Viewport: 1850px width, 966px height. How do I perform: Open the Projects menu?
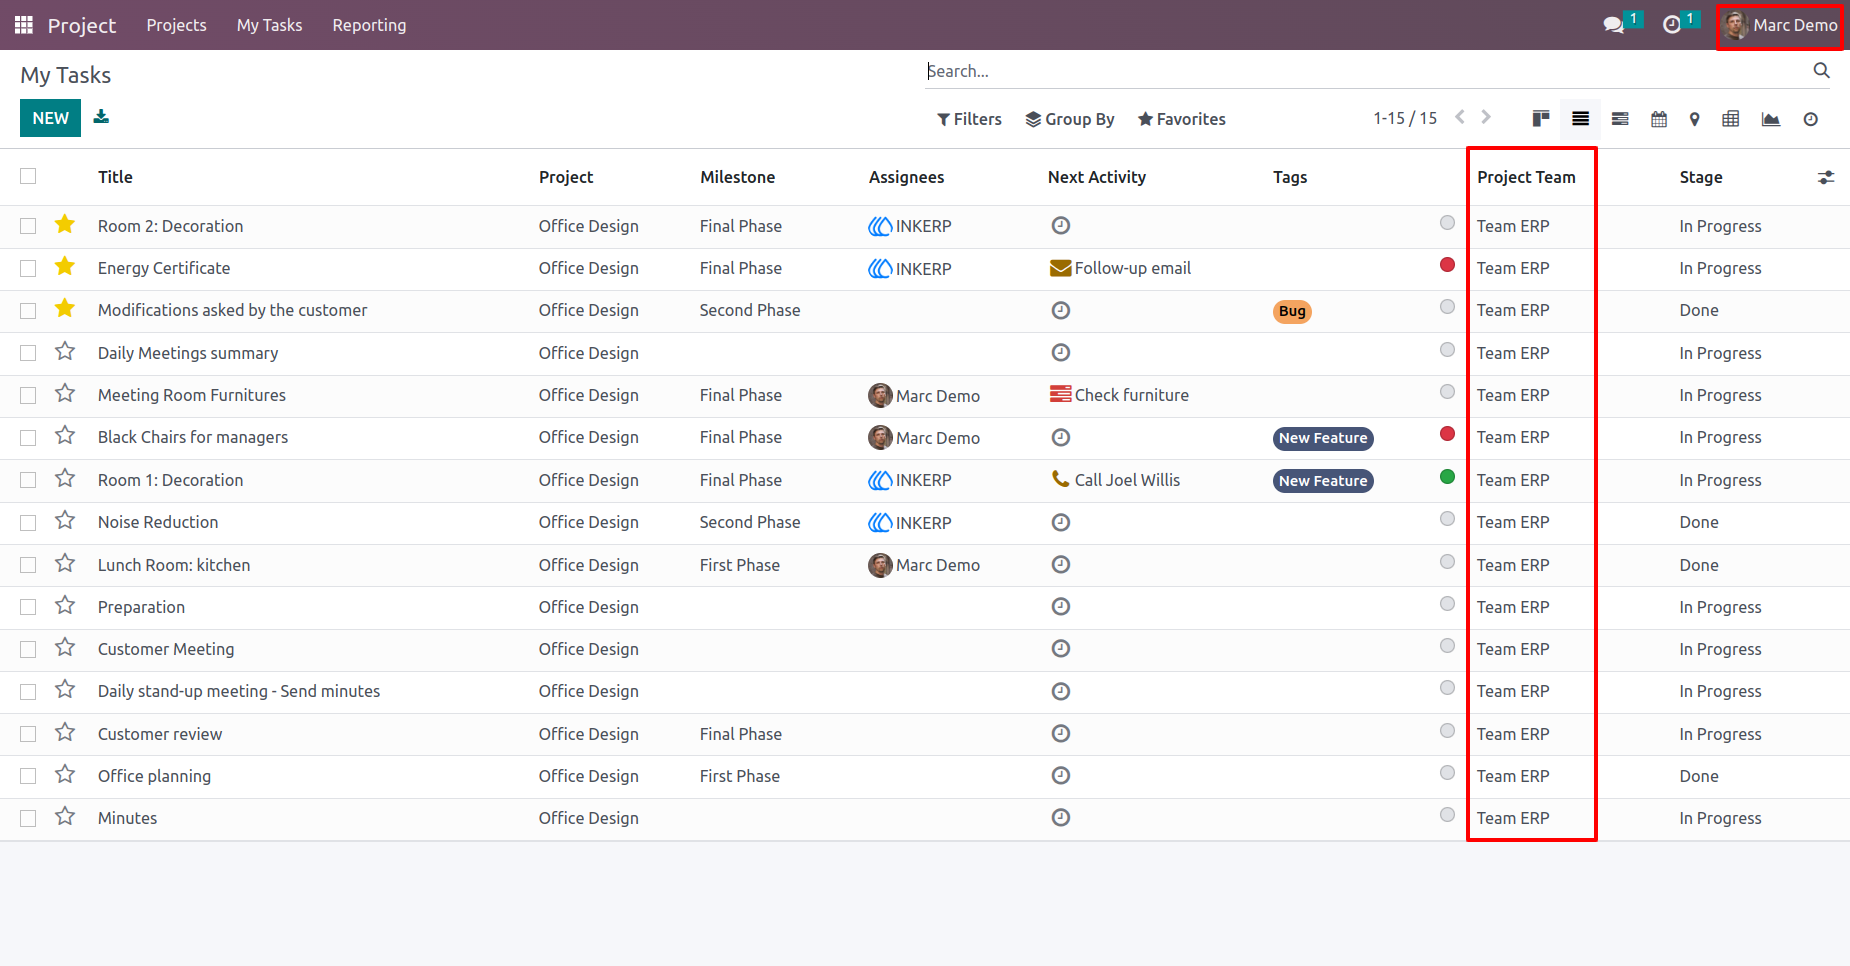tap(176, 25)
